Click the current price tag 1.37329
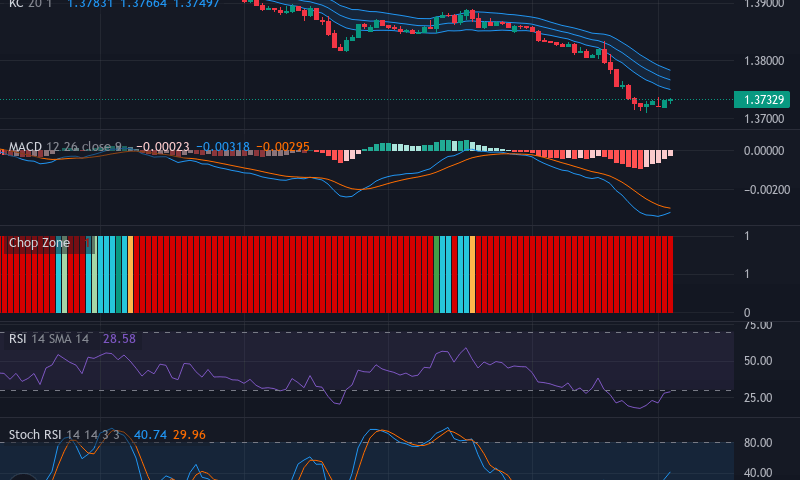This screenshot has width=800, height=480. coord(762,99)
